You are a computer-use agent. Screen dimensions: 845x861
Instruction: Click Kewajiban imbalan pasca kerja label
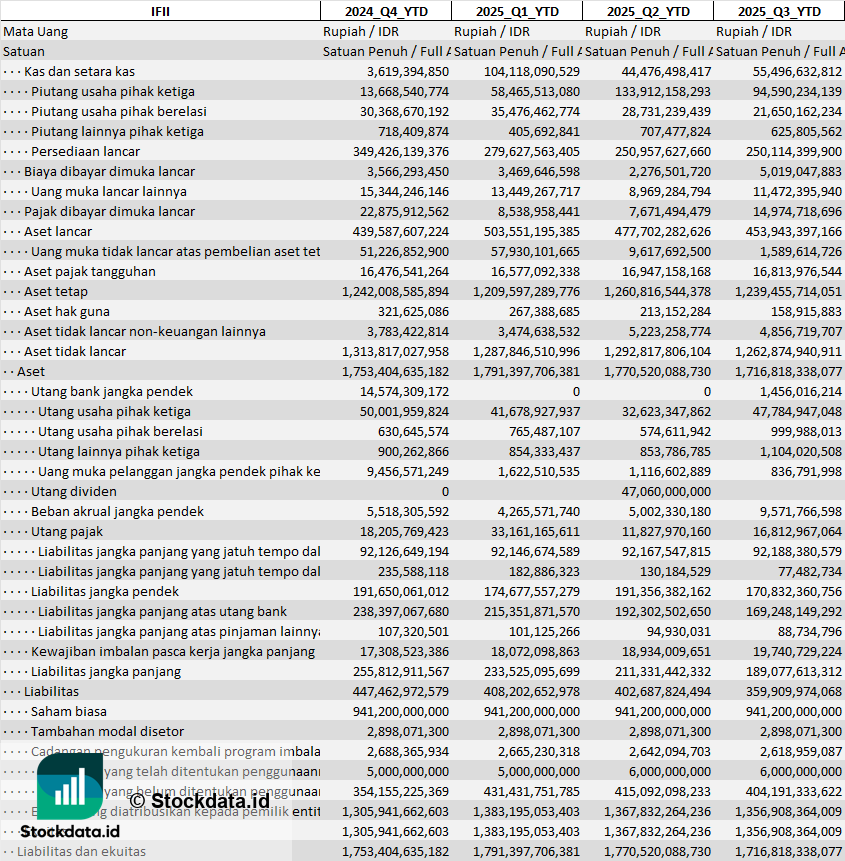tap(173, 652)
